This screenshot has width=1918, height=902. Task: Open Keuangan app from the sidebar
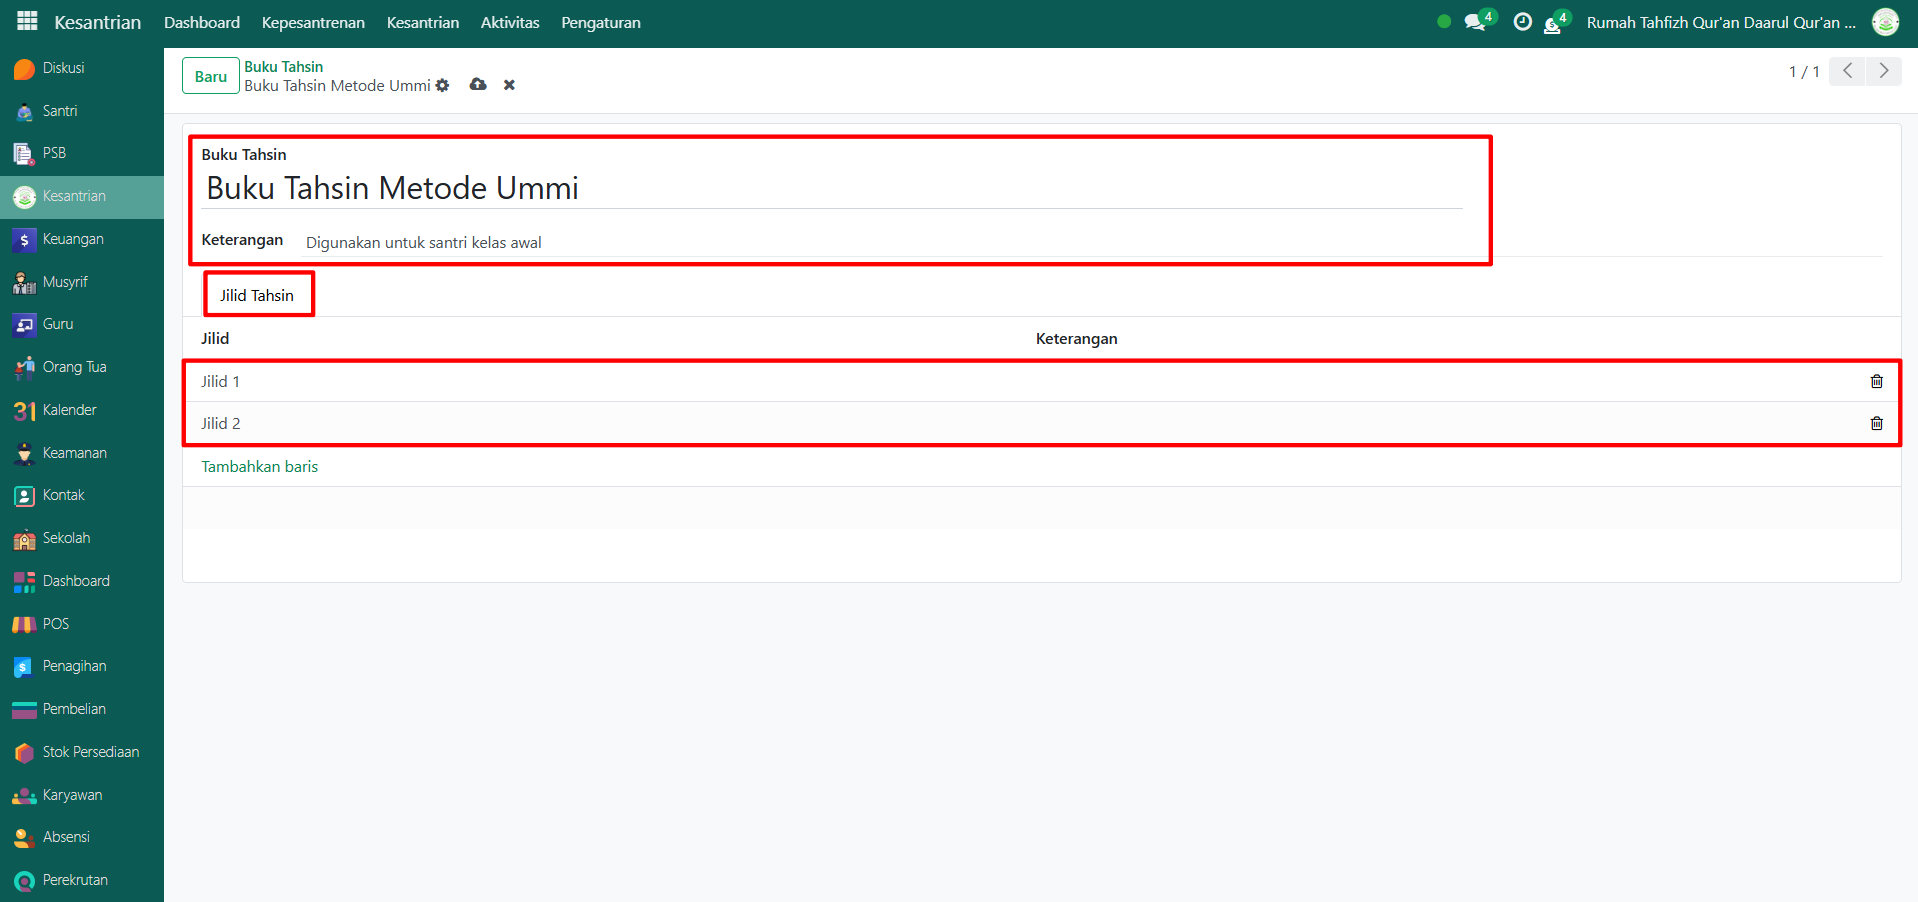pyautogui.click(x=73, y=239)
